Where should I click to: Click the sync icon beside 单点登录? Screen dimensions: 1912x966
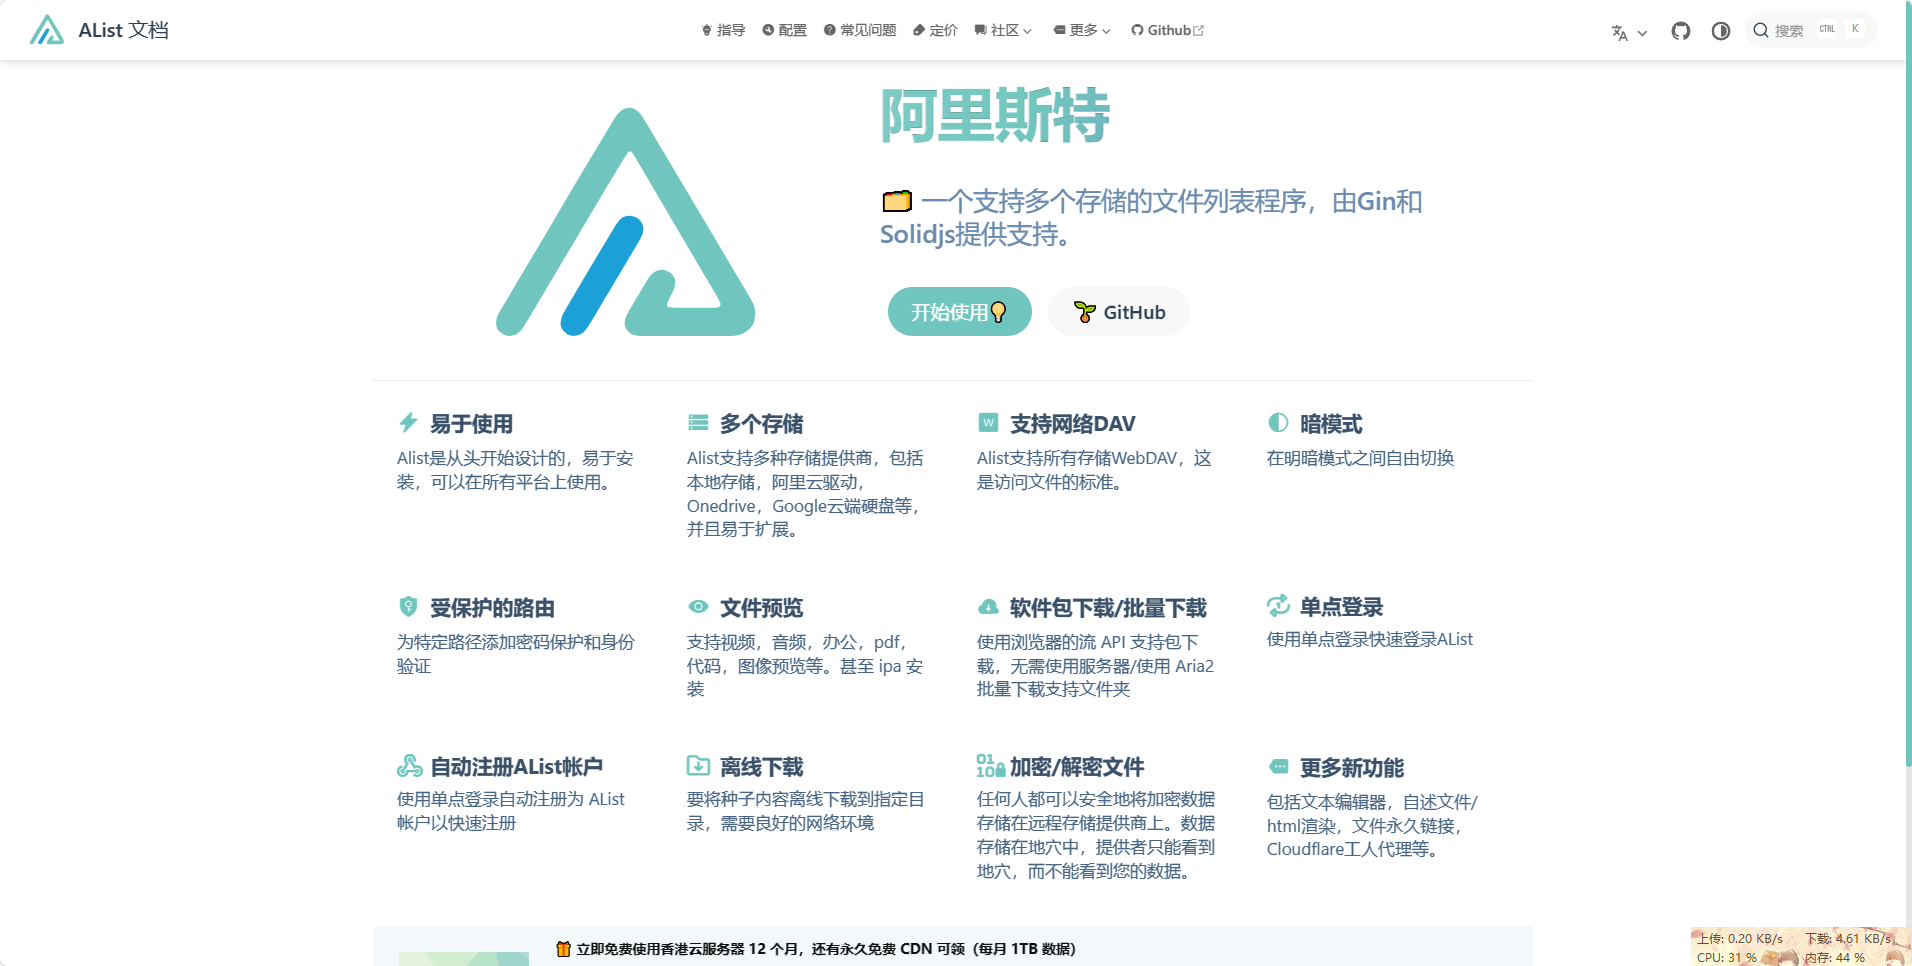(1278, 605)
